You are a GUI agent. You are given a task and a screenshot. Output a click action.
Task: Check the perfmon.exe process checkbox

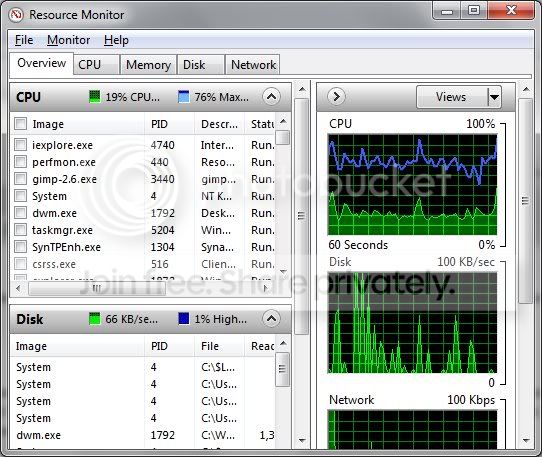[x=20, y=162]
